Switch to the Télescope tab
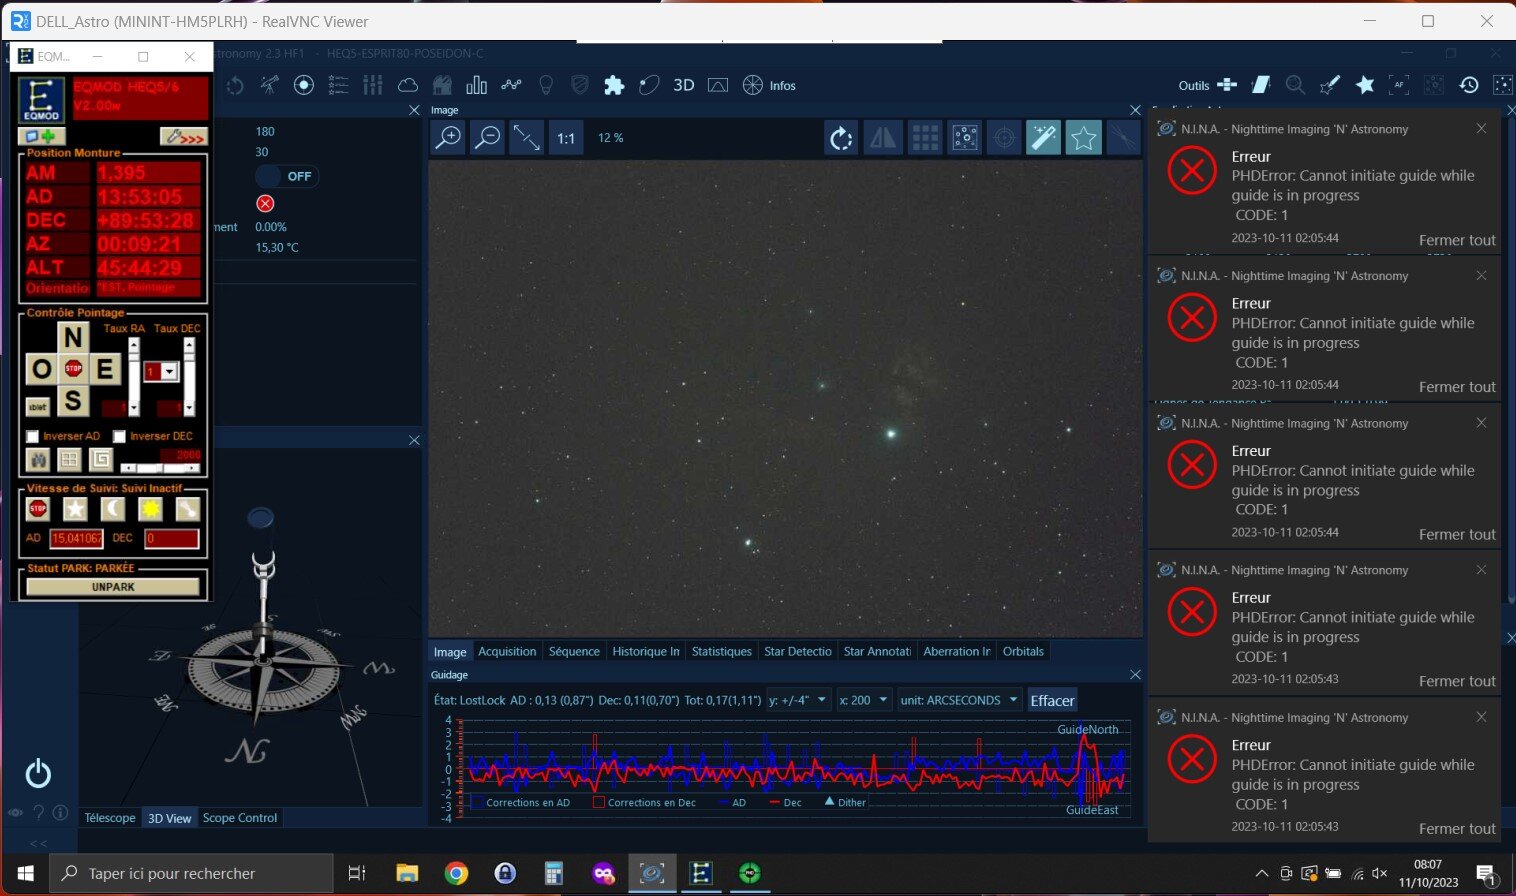Screen dimensions: 1516x896 click(x=110, y=818)
